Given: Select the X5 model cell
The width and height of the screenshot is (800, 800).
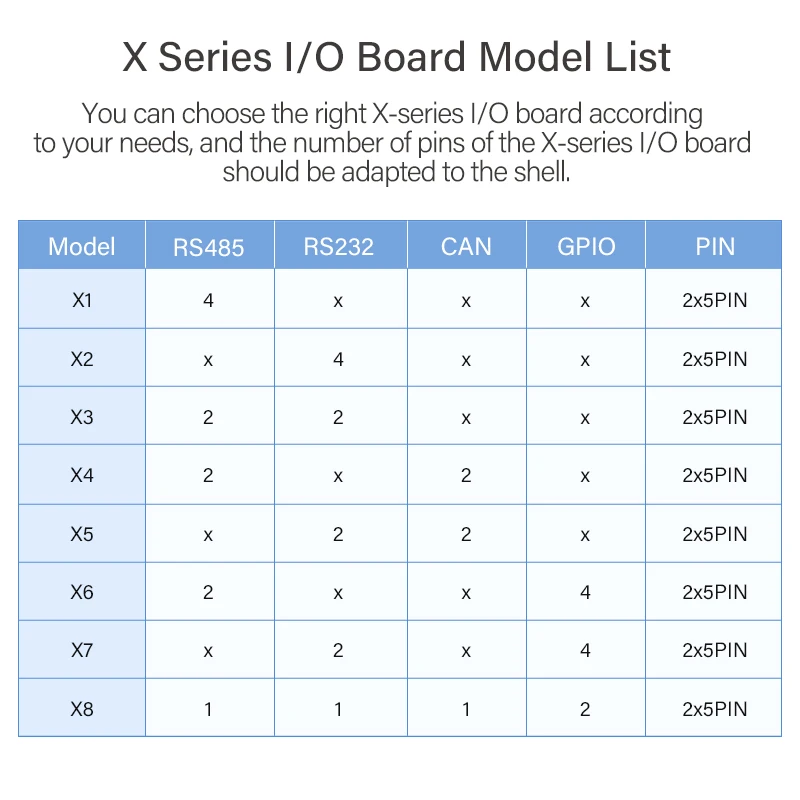Looking at the screenshot, I should click(82, 534).
